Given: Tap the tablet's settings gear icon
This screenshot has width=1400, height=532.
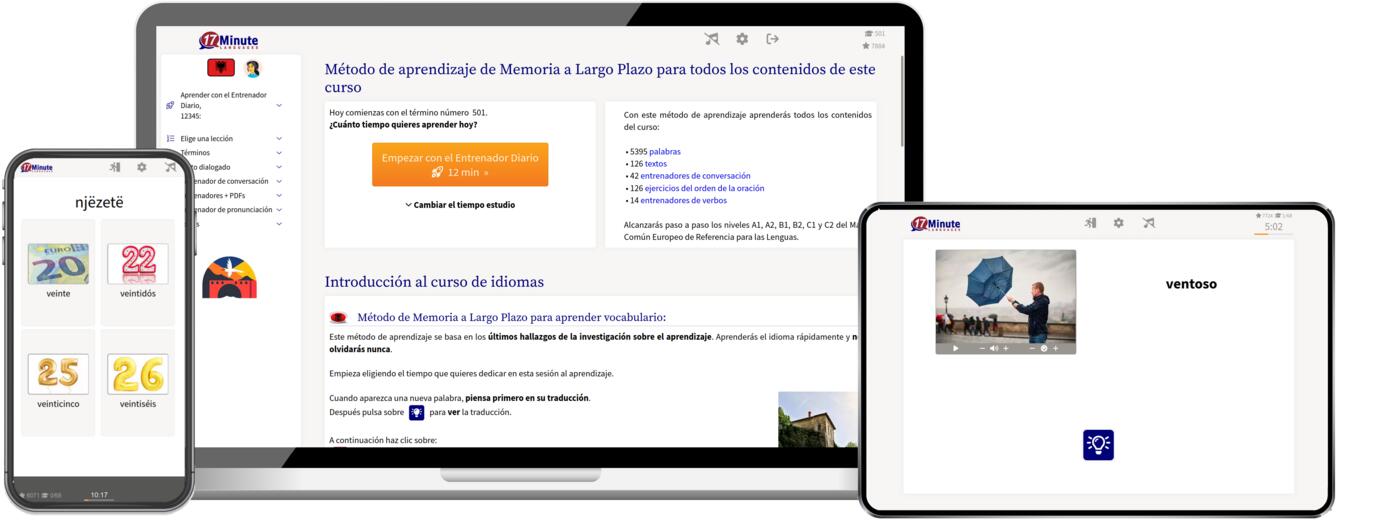Looking at the screenshot, I should pyautogui.click(x=1118, y=223).
